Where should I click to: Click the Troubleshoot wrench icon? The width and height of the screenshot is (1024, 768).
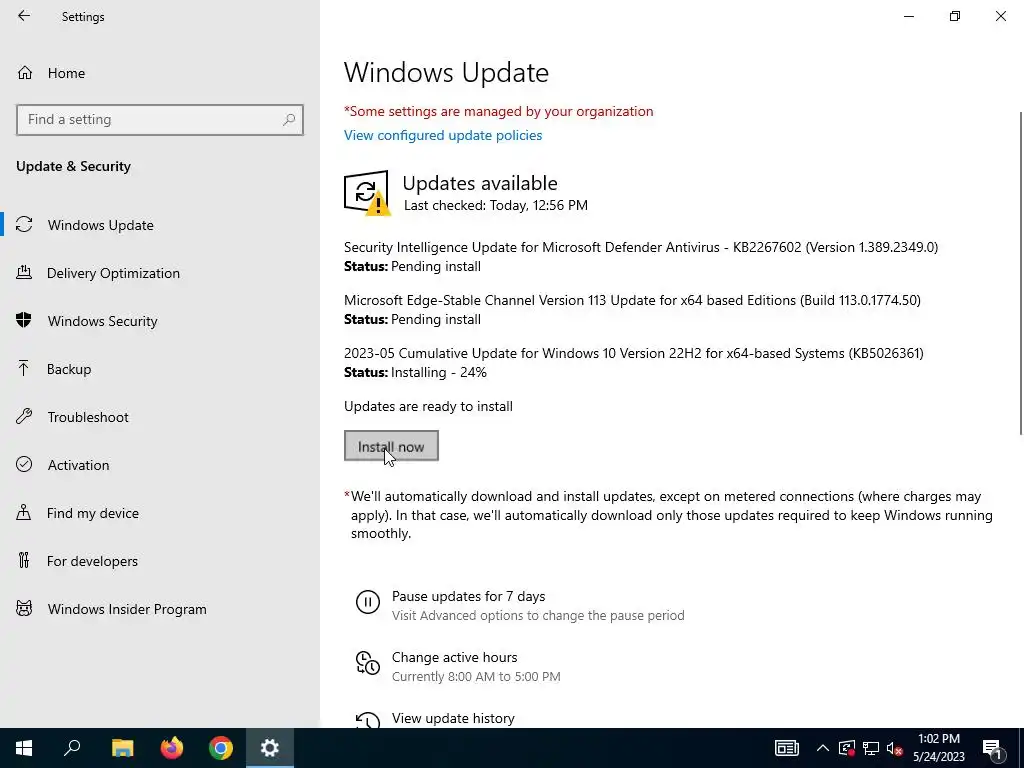pos(24,416)
